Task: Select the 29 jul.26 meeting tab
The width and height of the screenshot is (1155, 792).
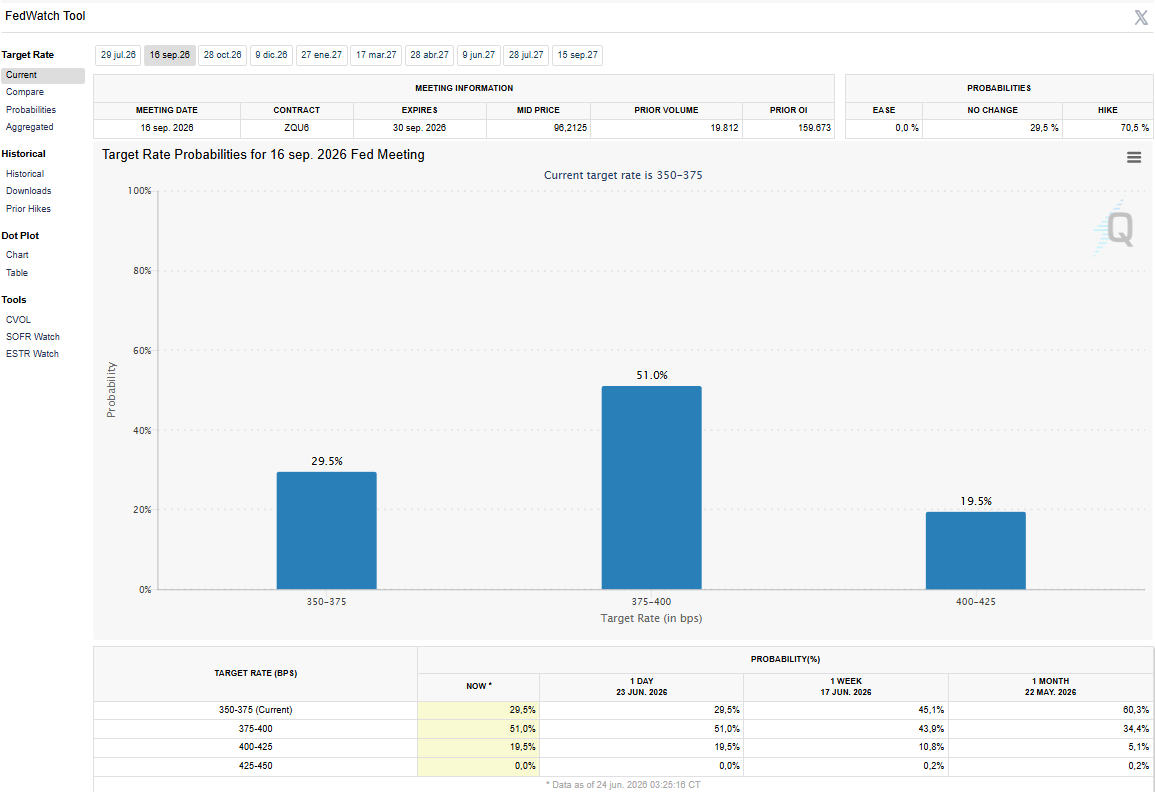Action: 118,55
